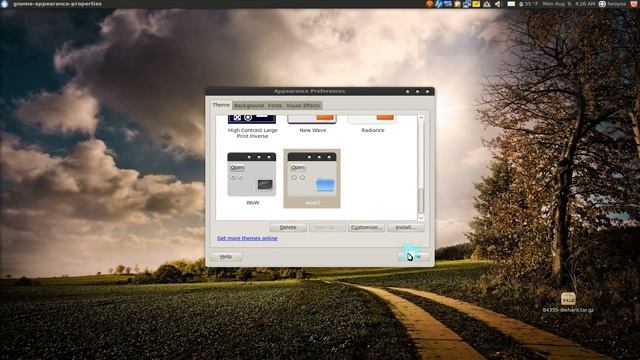Click the warning triangle tray icon
Viewport: 640px width, 360px height.
pyautogui.click(x=487, y=4)
